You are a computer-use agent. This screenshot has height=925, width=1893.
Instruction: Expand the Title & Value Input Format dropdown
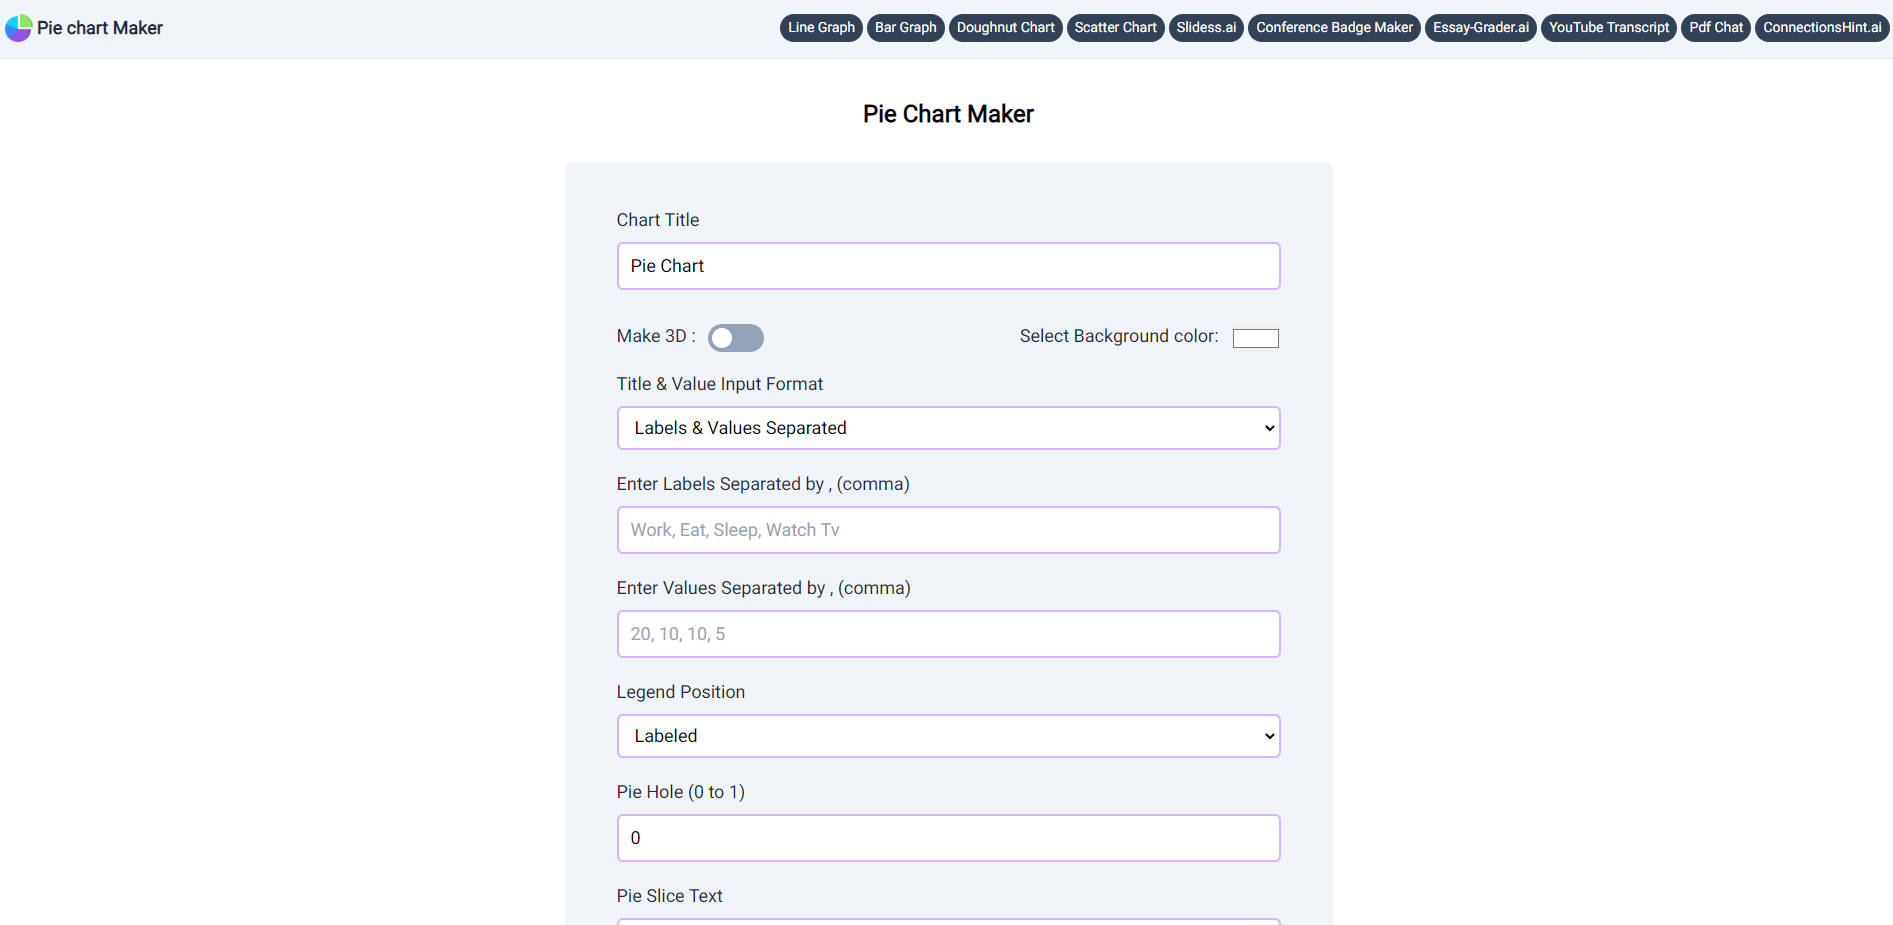948,428
